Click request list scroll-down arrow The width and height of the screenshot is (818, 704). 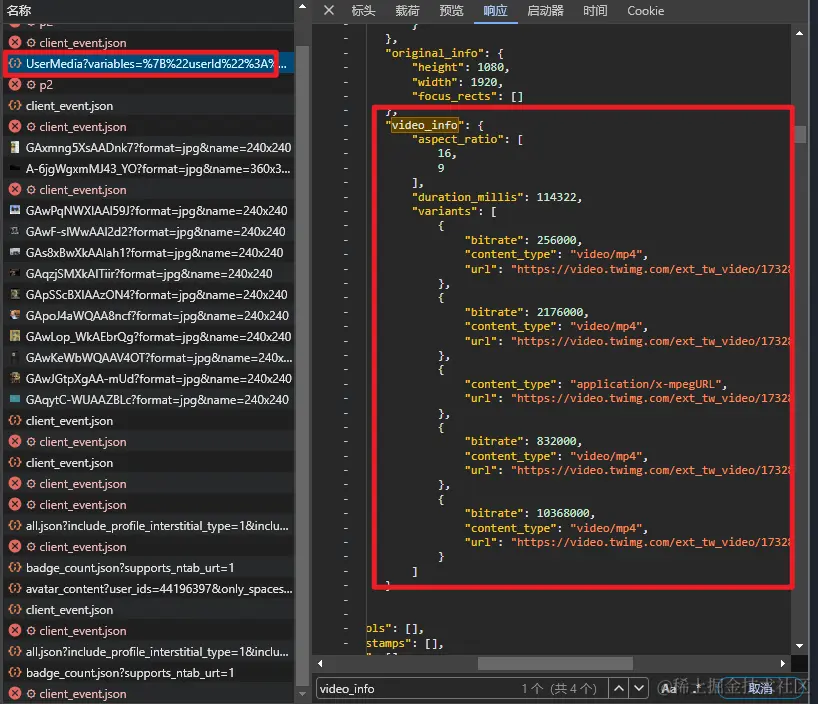303,694
